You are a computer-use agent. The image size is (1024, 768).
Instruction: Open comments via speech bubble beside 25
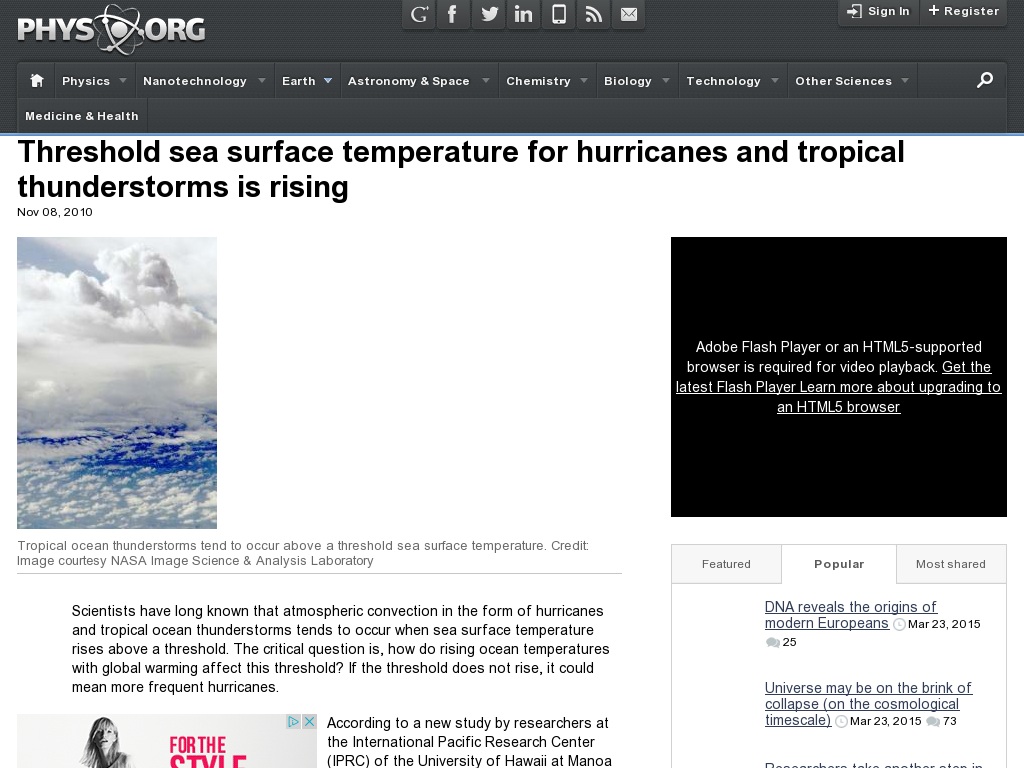(772, 642)
